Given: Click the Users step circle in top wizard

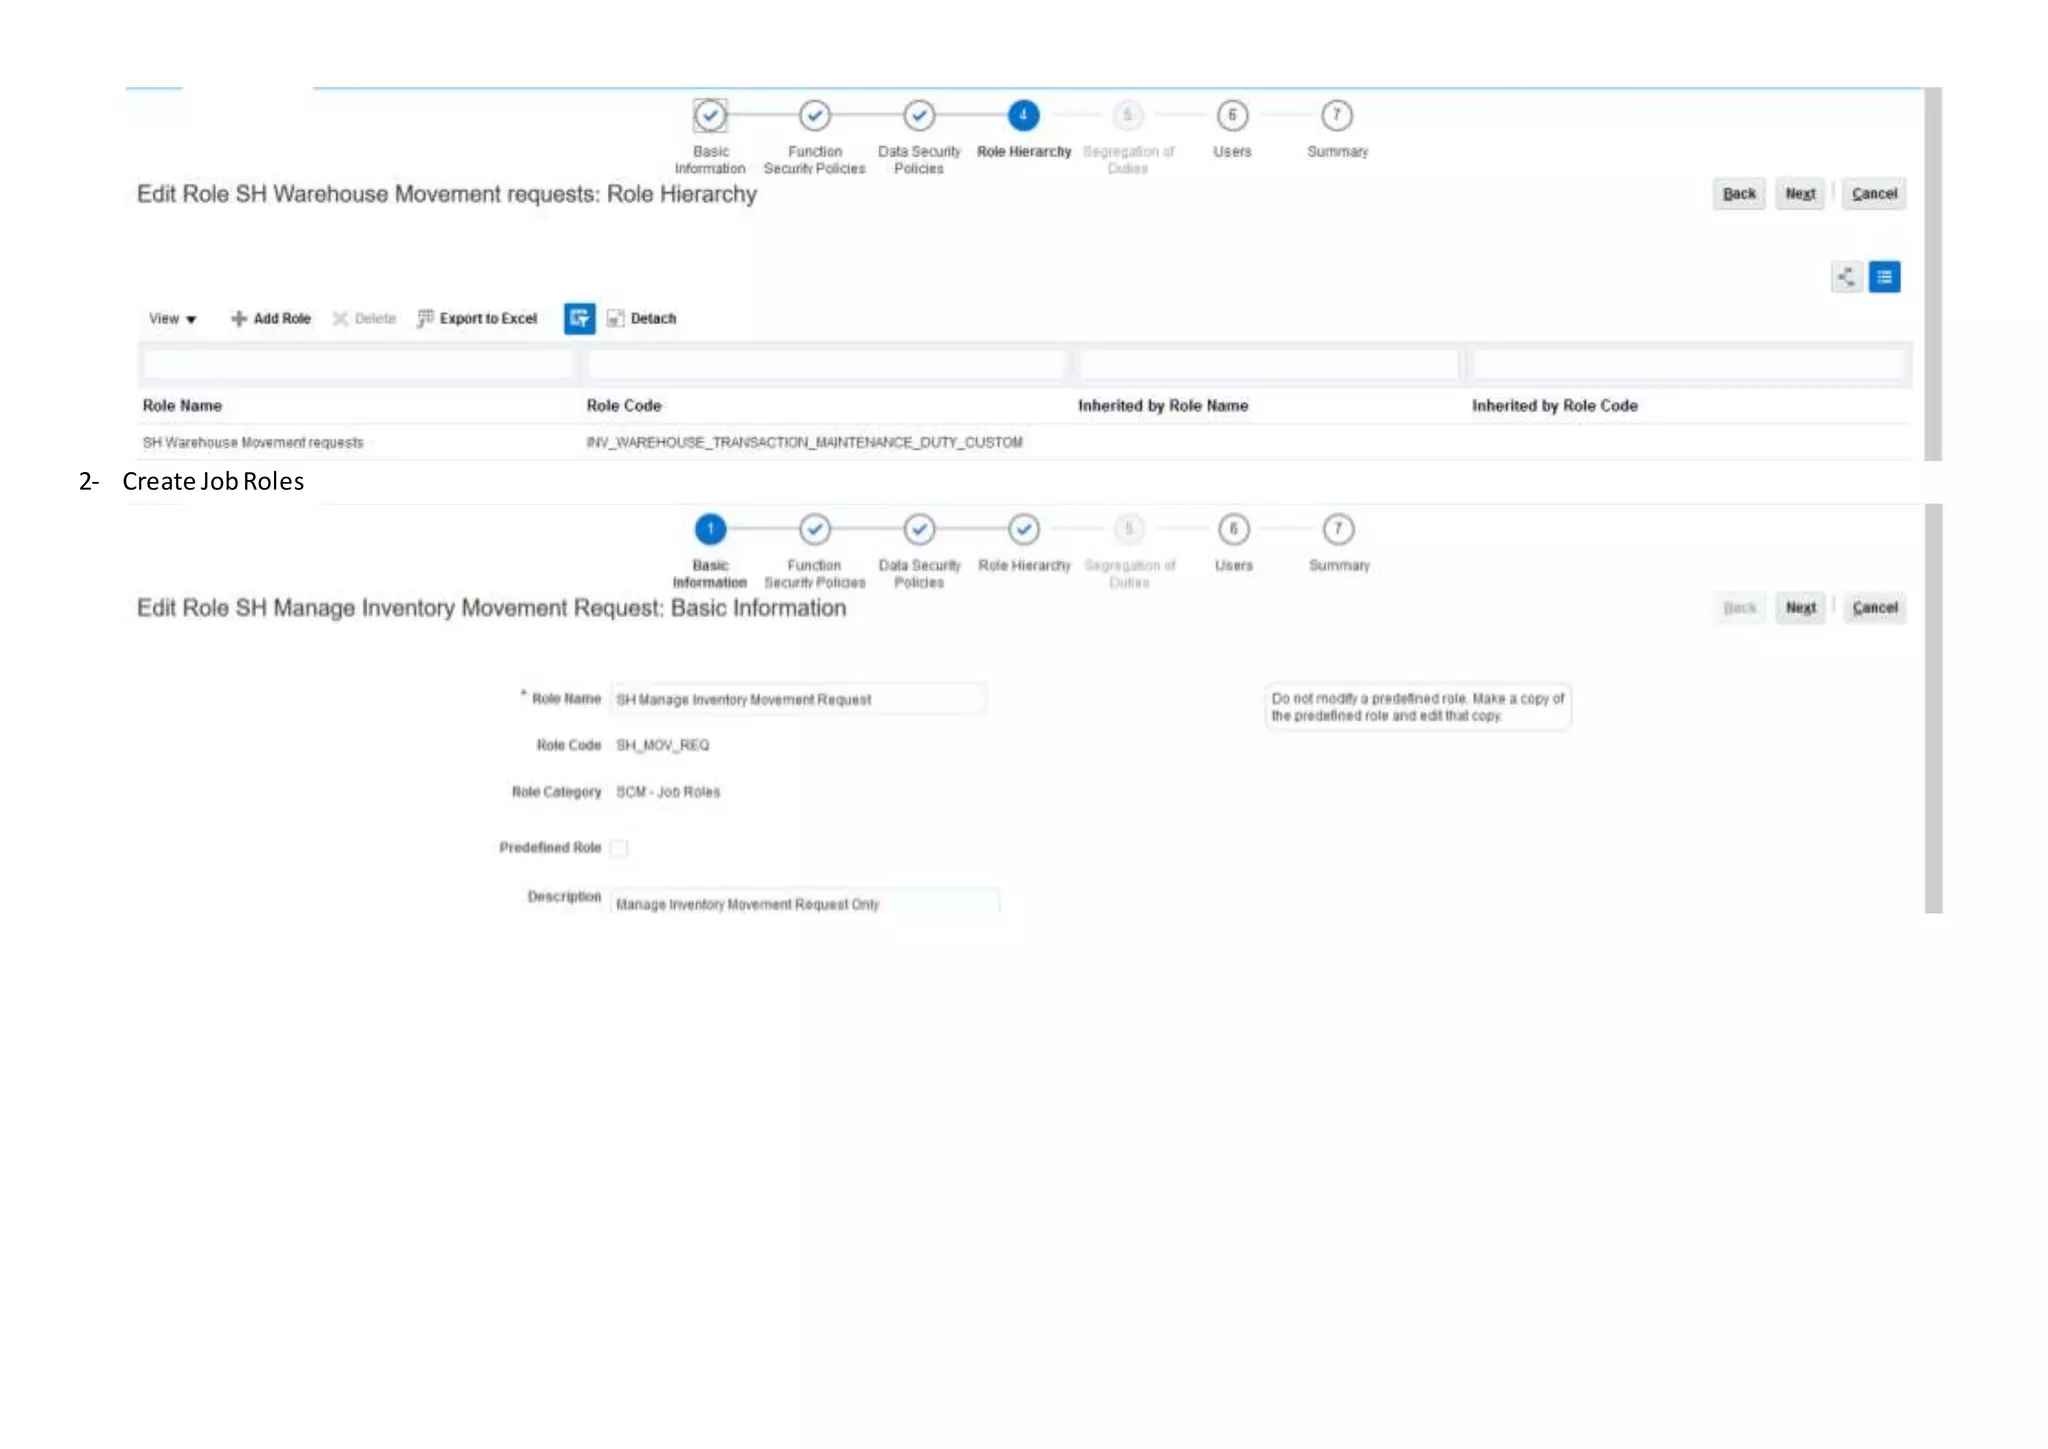Looking at the screenshot, I should 1232,116.
